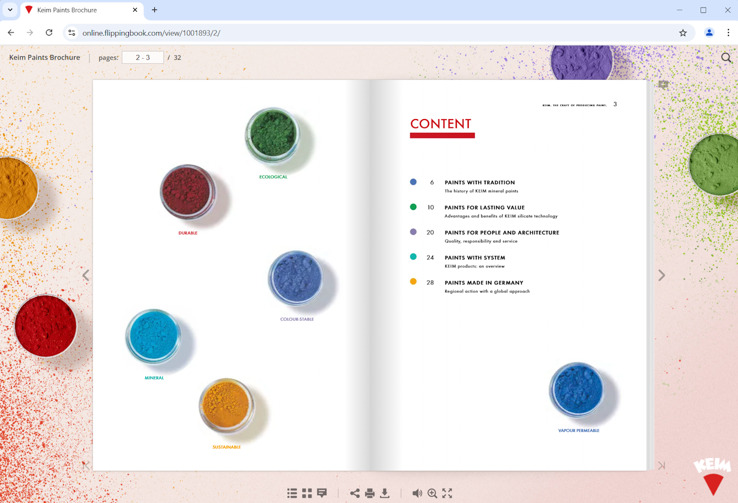Click page number 28 in contents
This screenshot has height=503, width=738.
click(x=430, y=283)
